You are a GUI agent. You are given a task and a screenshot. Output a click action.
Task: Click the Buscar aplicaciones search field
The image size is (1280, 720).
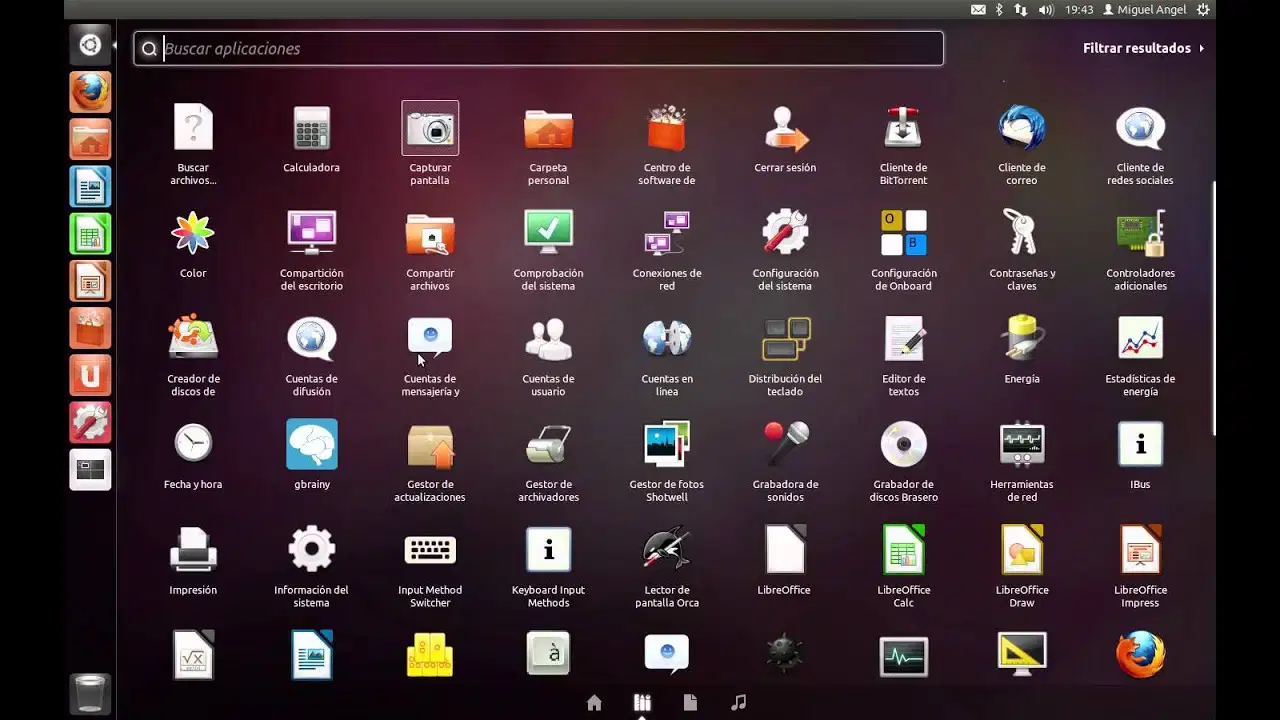click(538, 48)
